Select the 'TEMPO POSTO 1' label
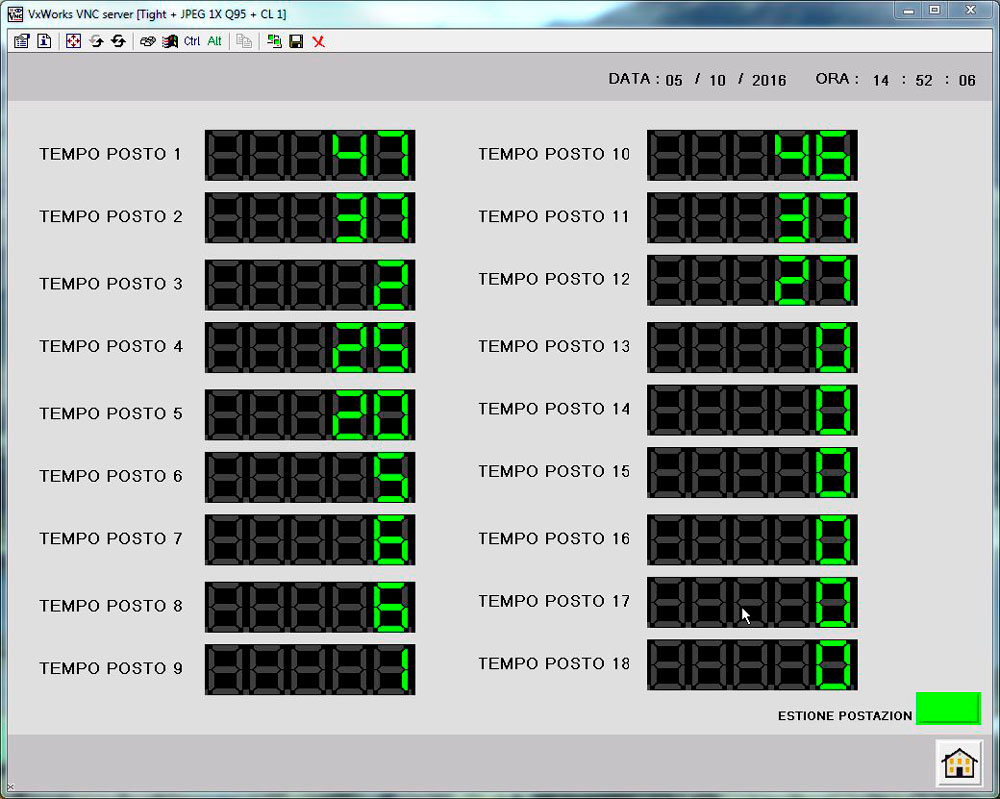This screenshot has height=799, width=1000. coord(110,154)
